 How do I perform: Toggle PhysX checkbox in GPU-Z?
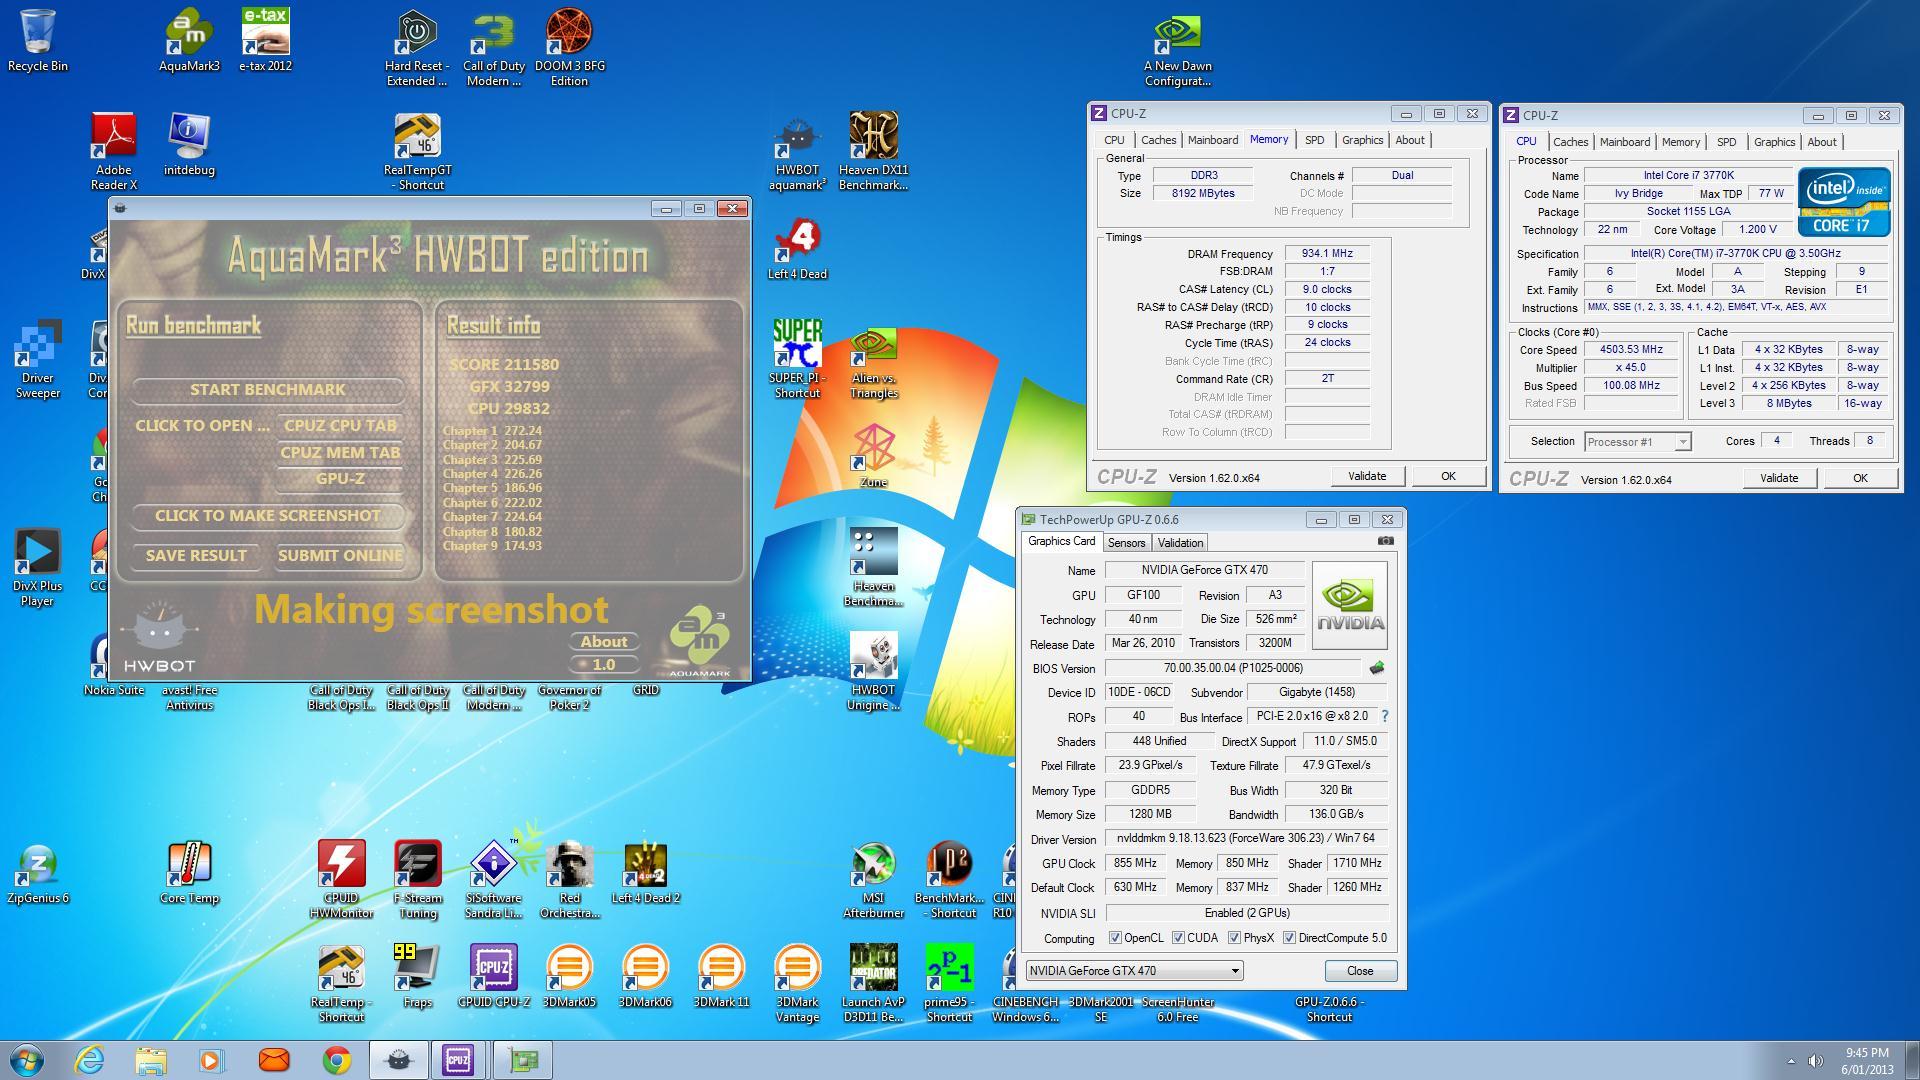(1234, 938)
